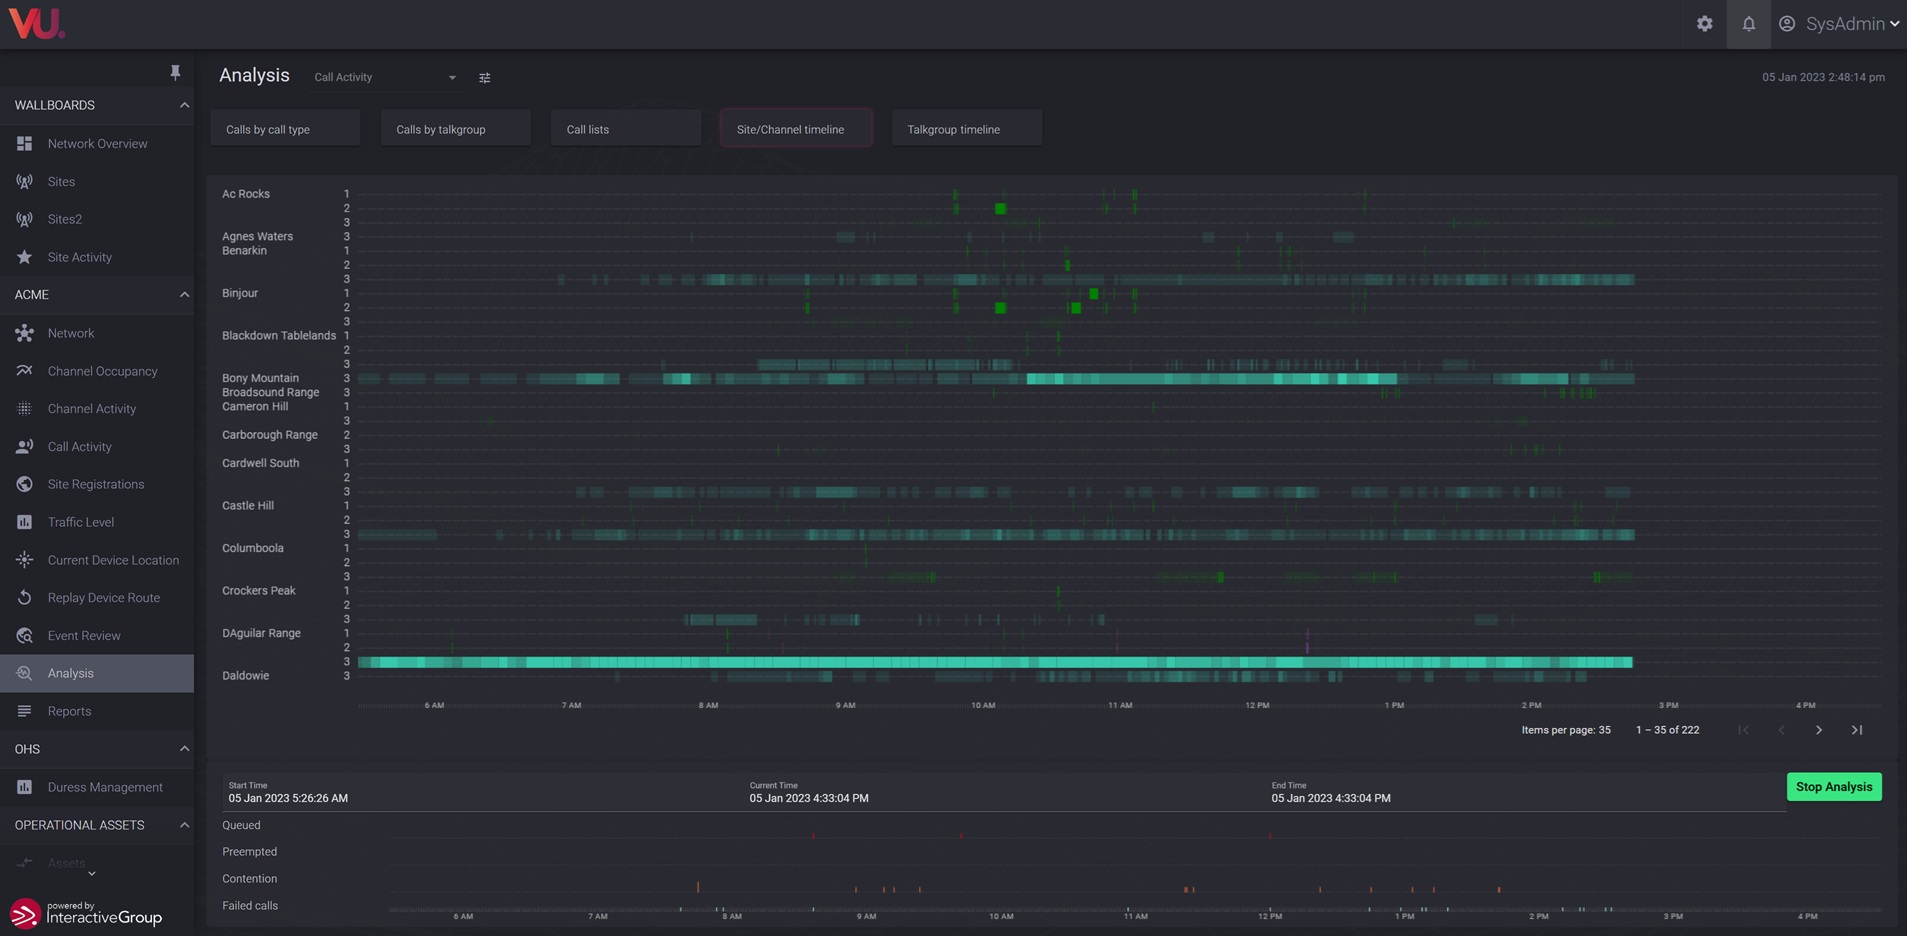
Task: Go to previous page of timeline items
Action: tap(1781, 730)
